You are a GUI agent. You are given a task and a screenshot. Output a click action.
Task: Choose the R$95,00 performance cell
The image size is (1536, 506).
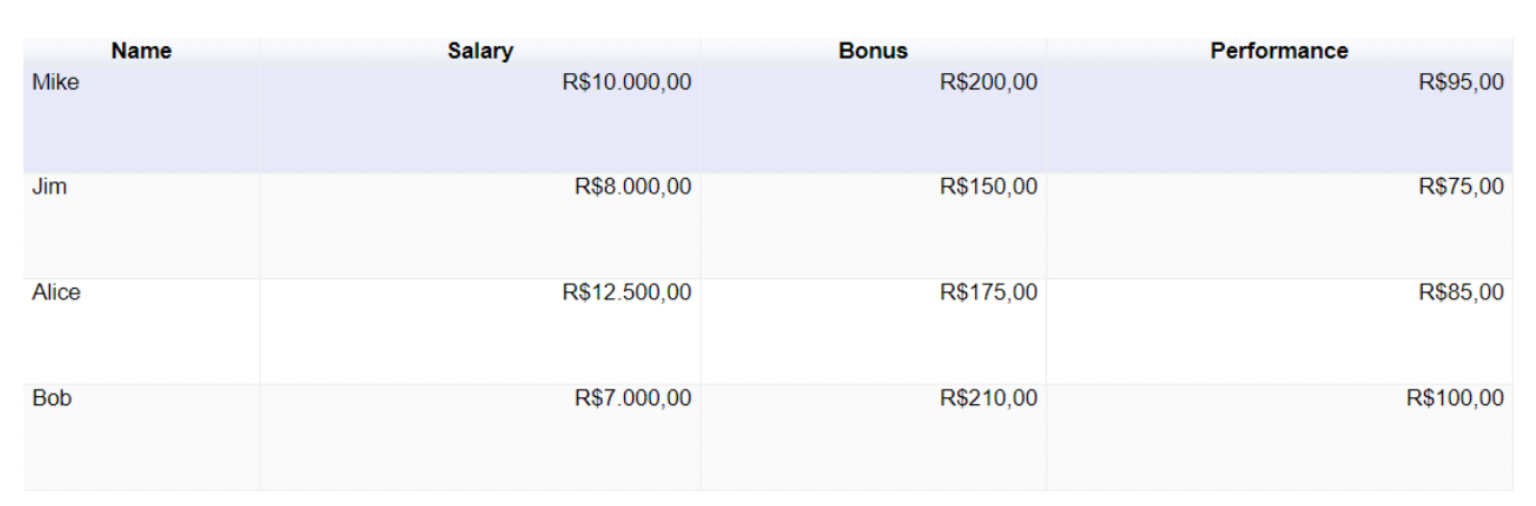(x=1280, y=119)
